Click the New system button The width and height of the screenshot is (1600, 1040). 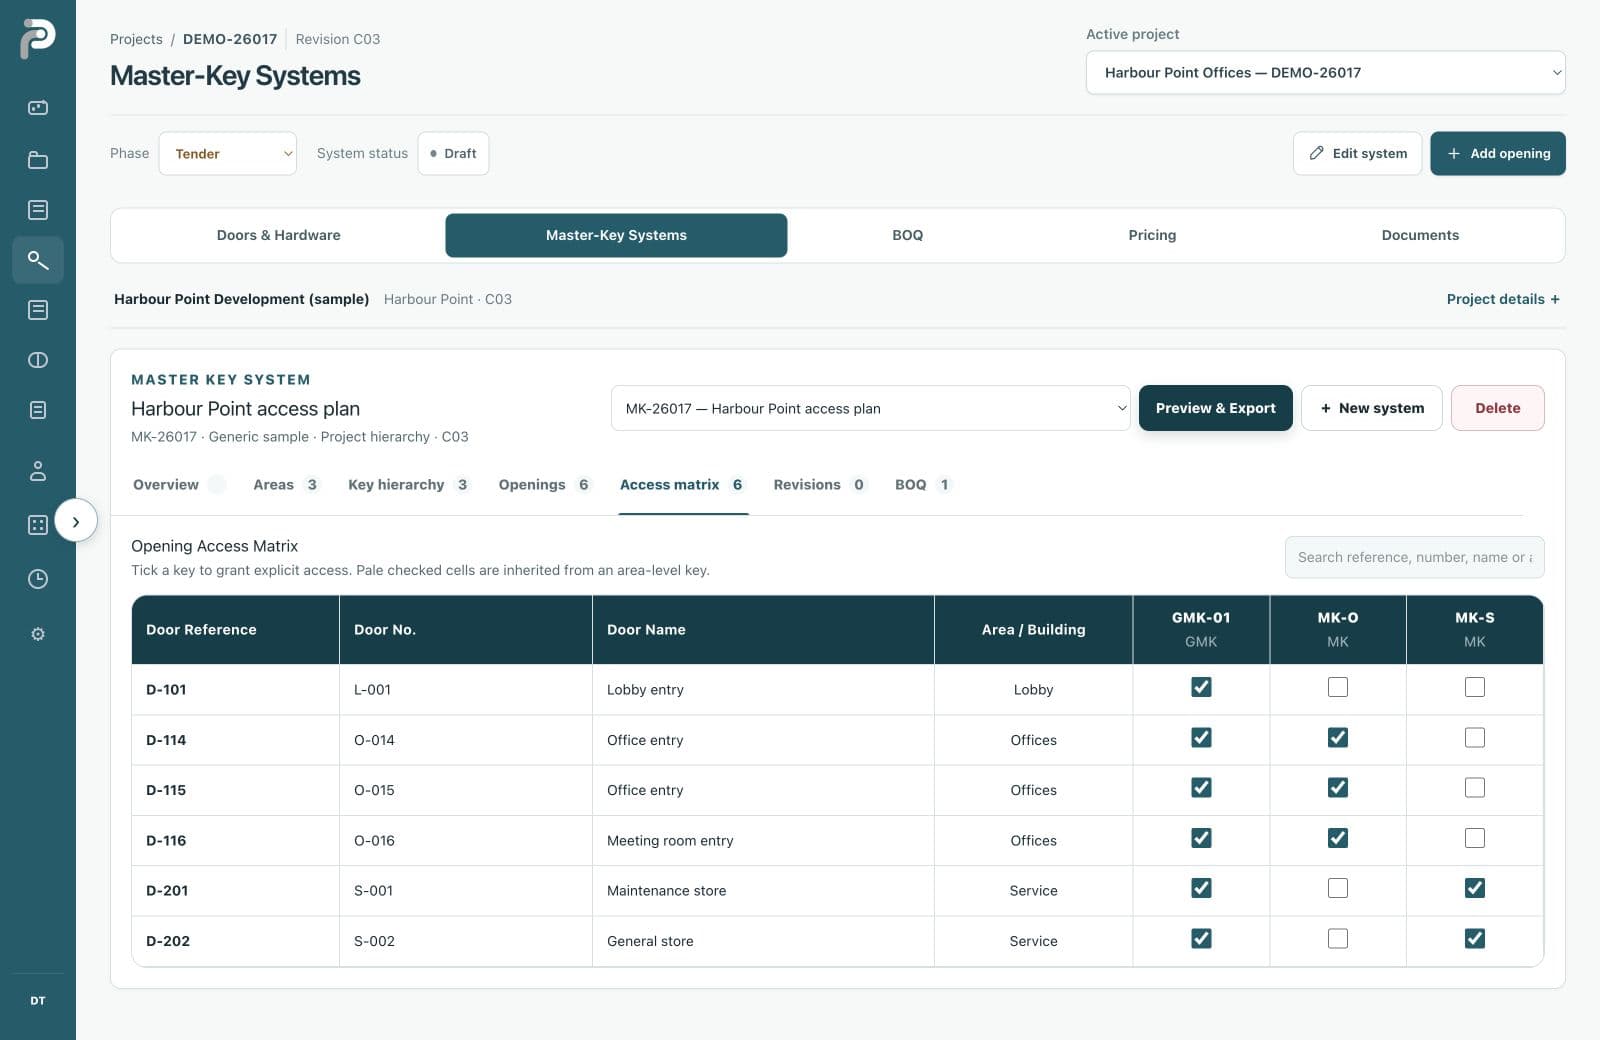pos(1371,408)
